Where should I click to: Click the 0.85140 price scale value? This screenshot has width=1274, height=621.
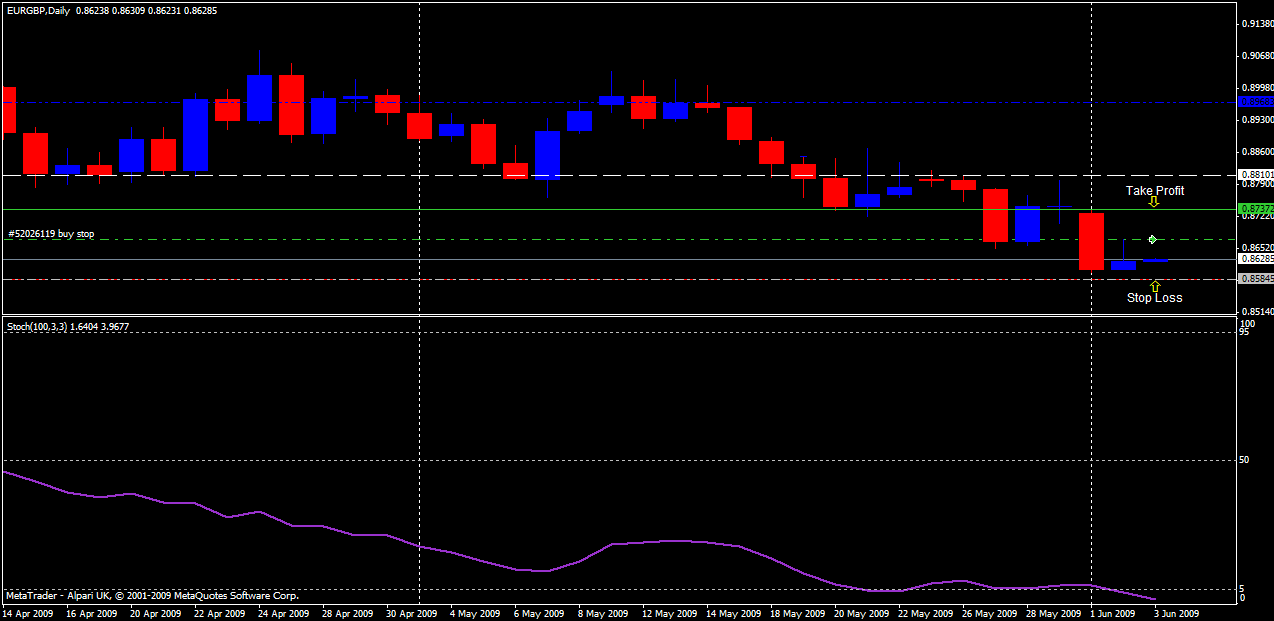pyautogui.click(x=1256, y=312)
